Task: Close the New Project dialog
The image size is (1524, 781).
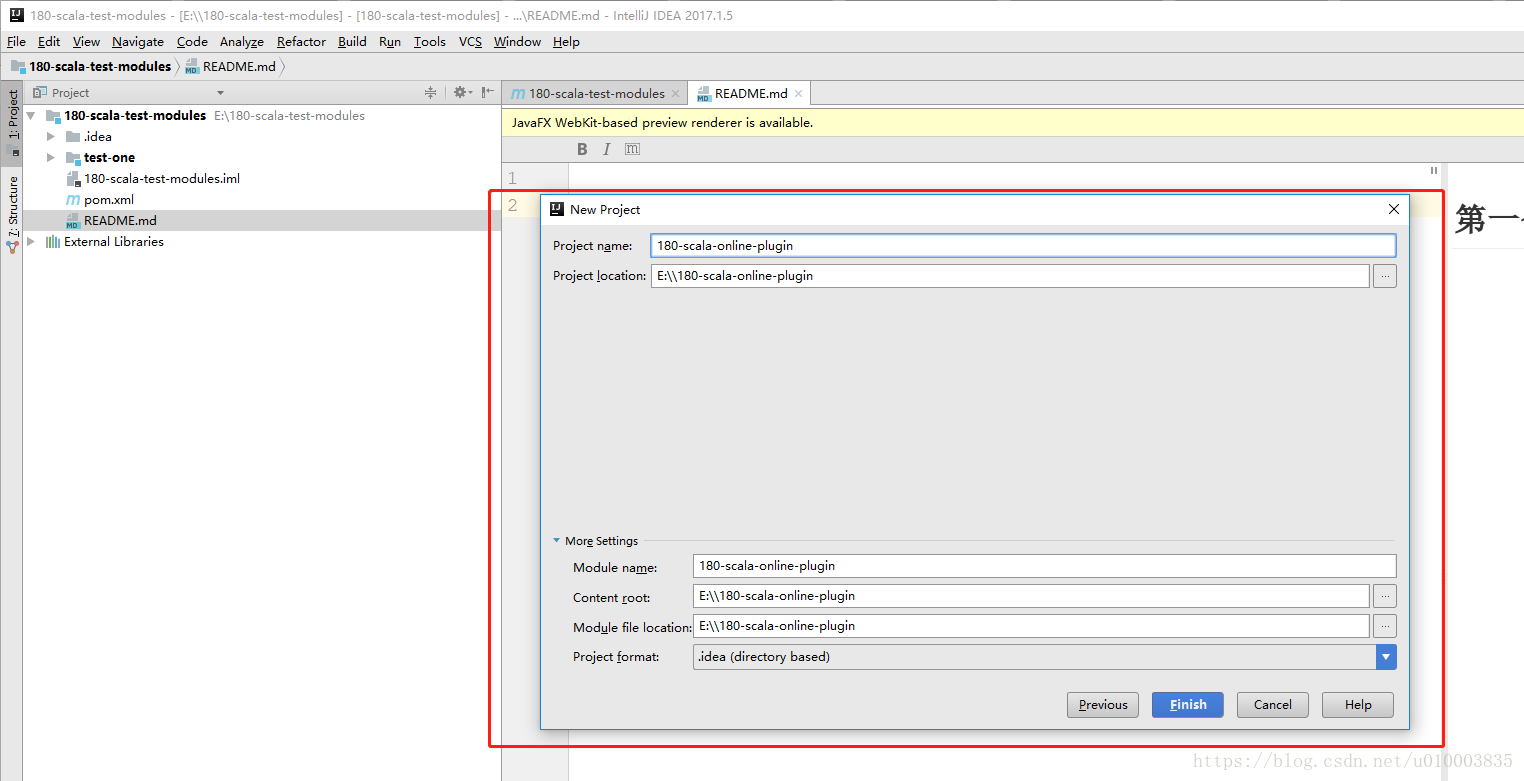Action: pyautogui.click(x=1394, y=209)
